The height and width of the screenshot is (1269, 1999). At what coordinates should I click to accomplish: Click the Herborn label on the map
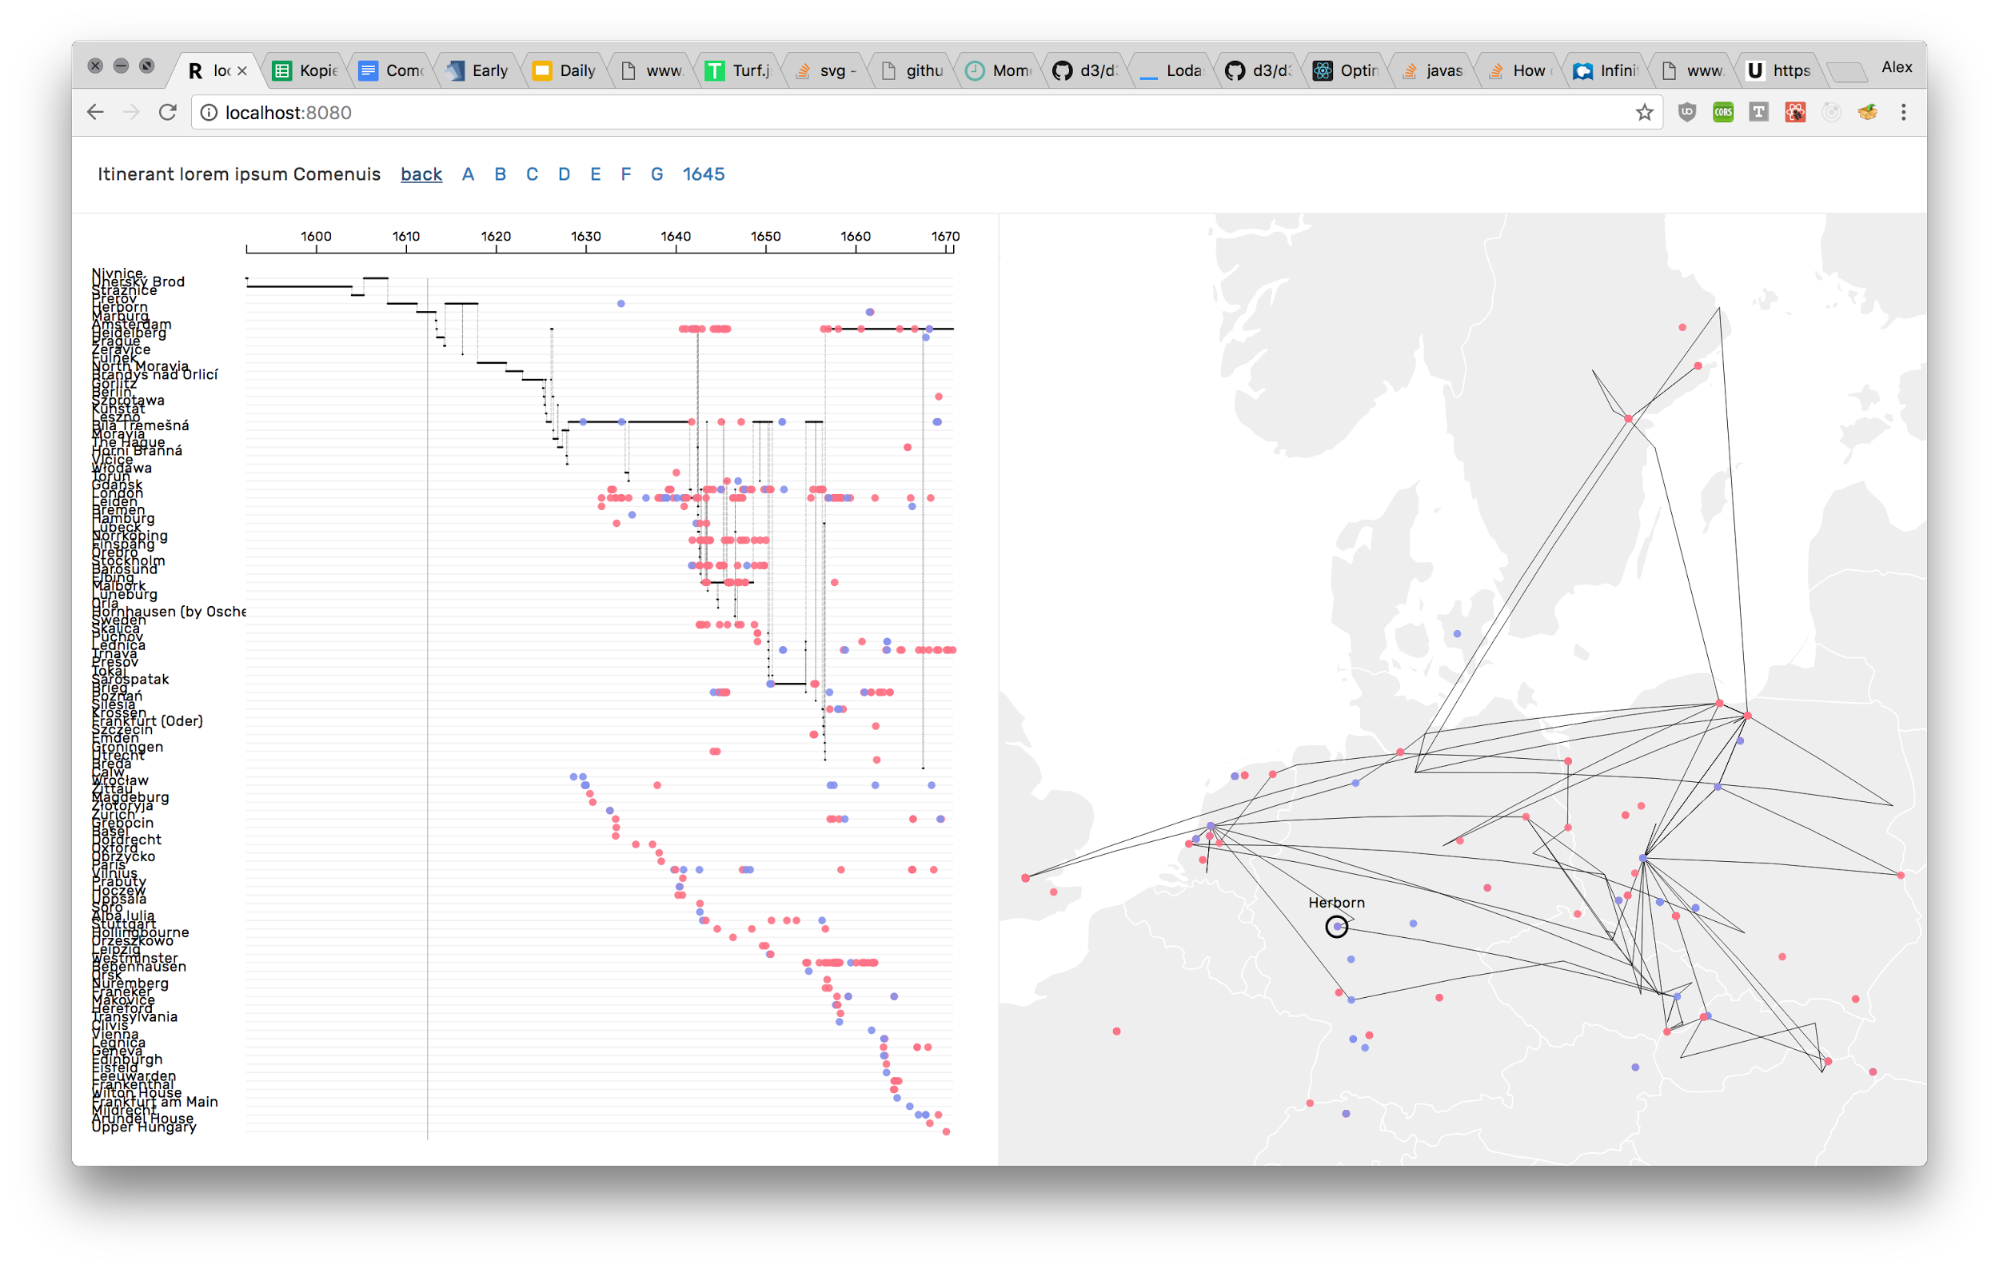[x=1336, y=902]
